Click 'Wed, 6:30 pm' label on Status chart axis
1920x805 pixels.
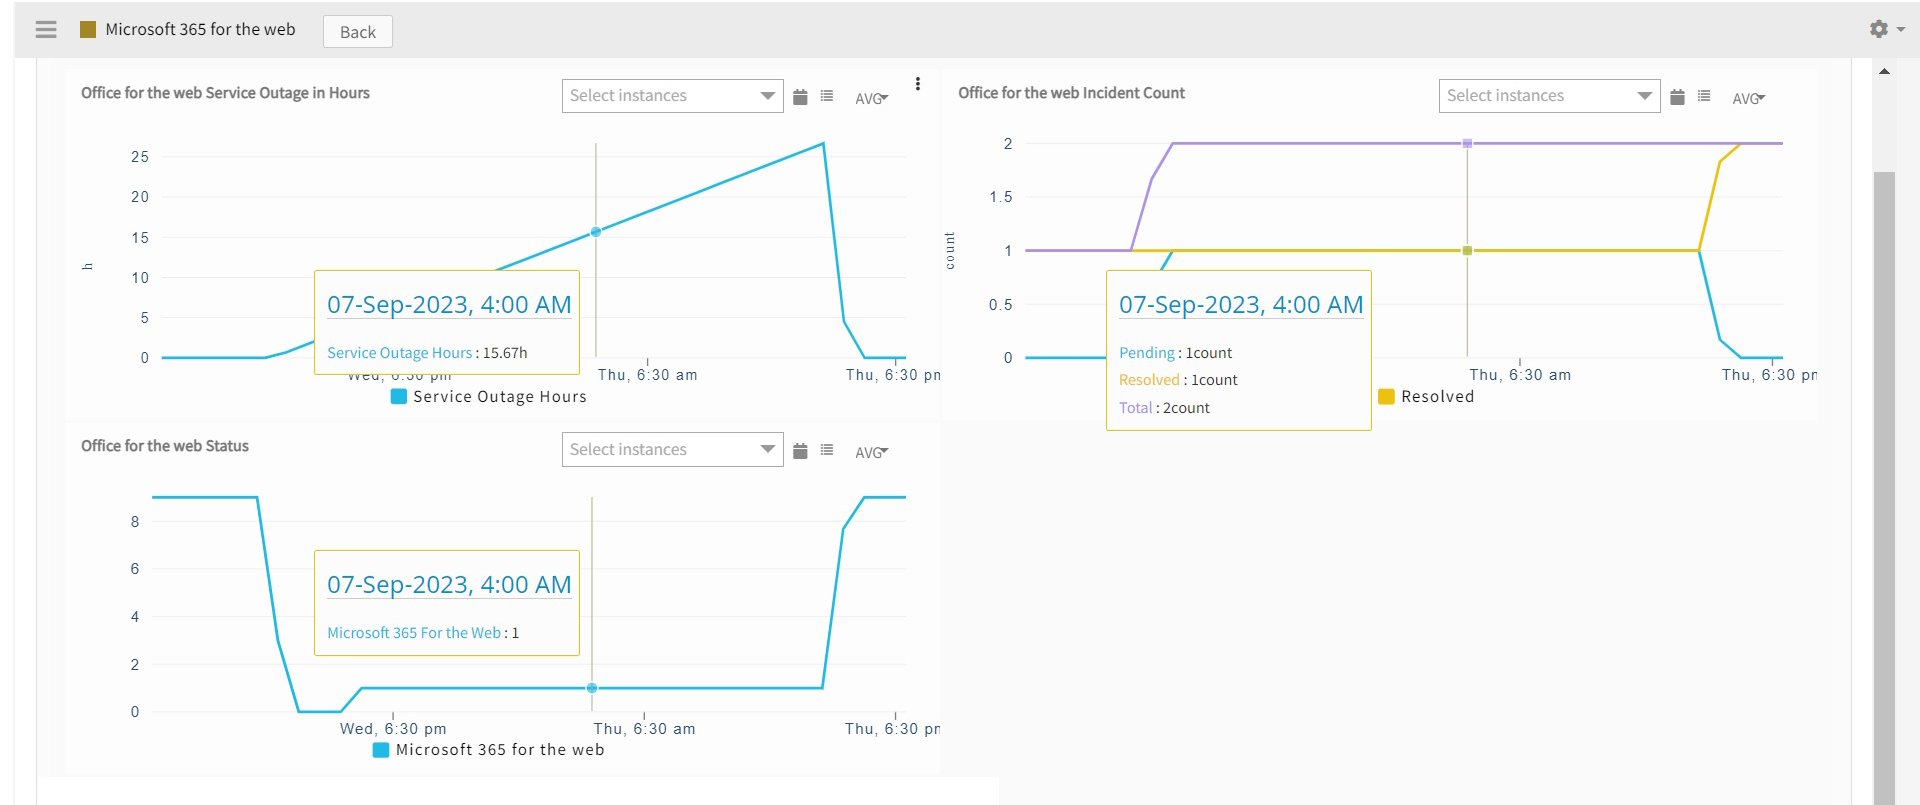[393, 729]
